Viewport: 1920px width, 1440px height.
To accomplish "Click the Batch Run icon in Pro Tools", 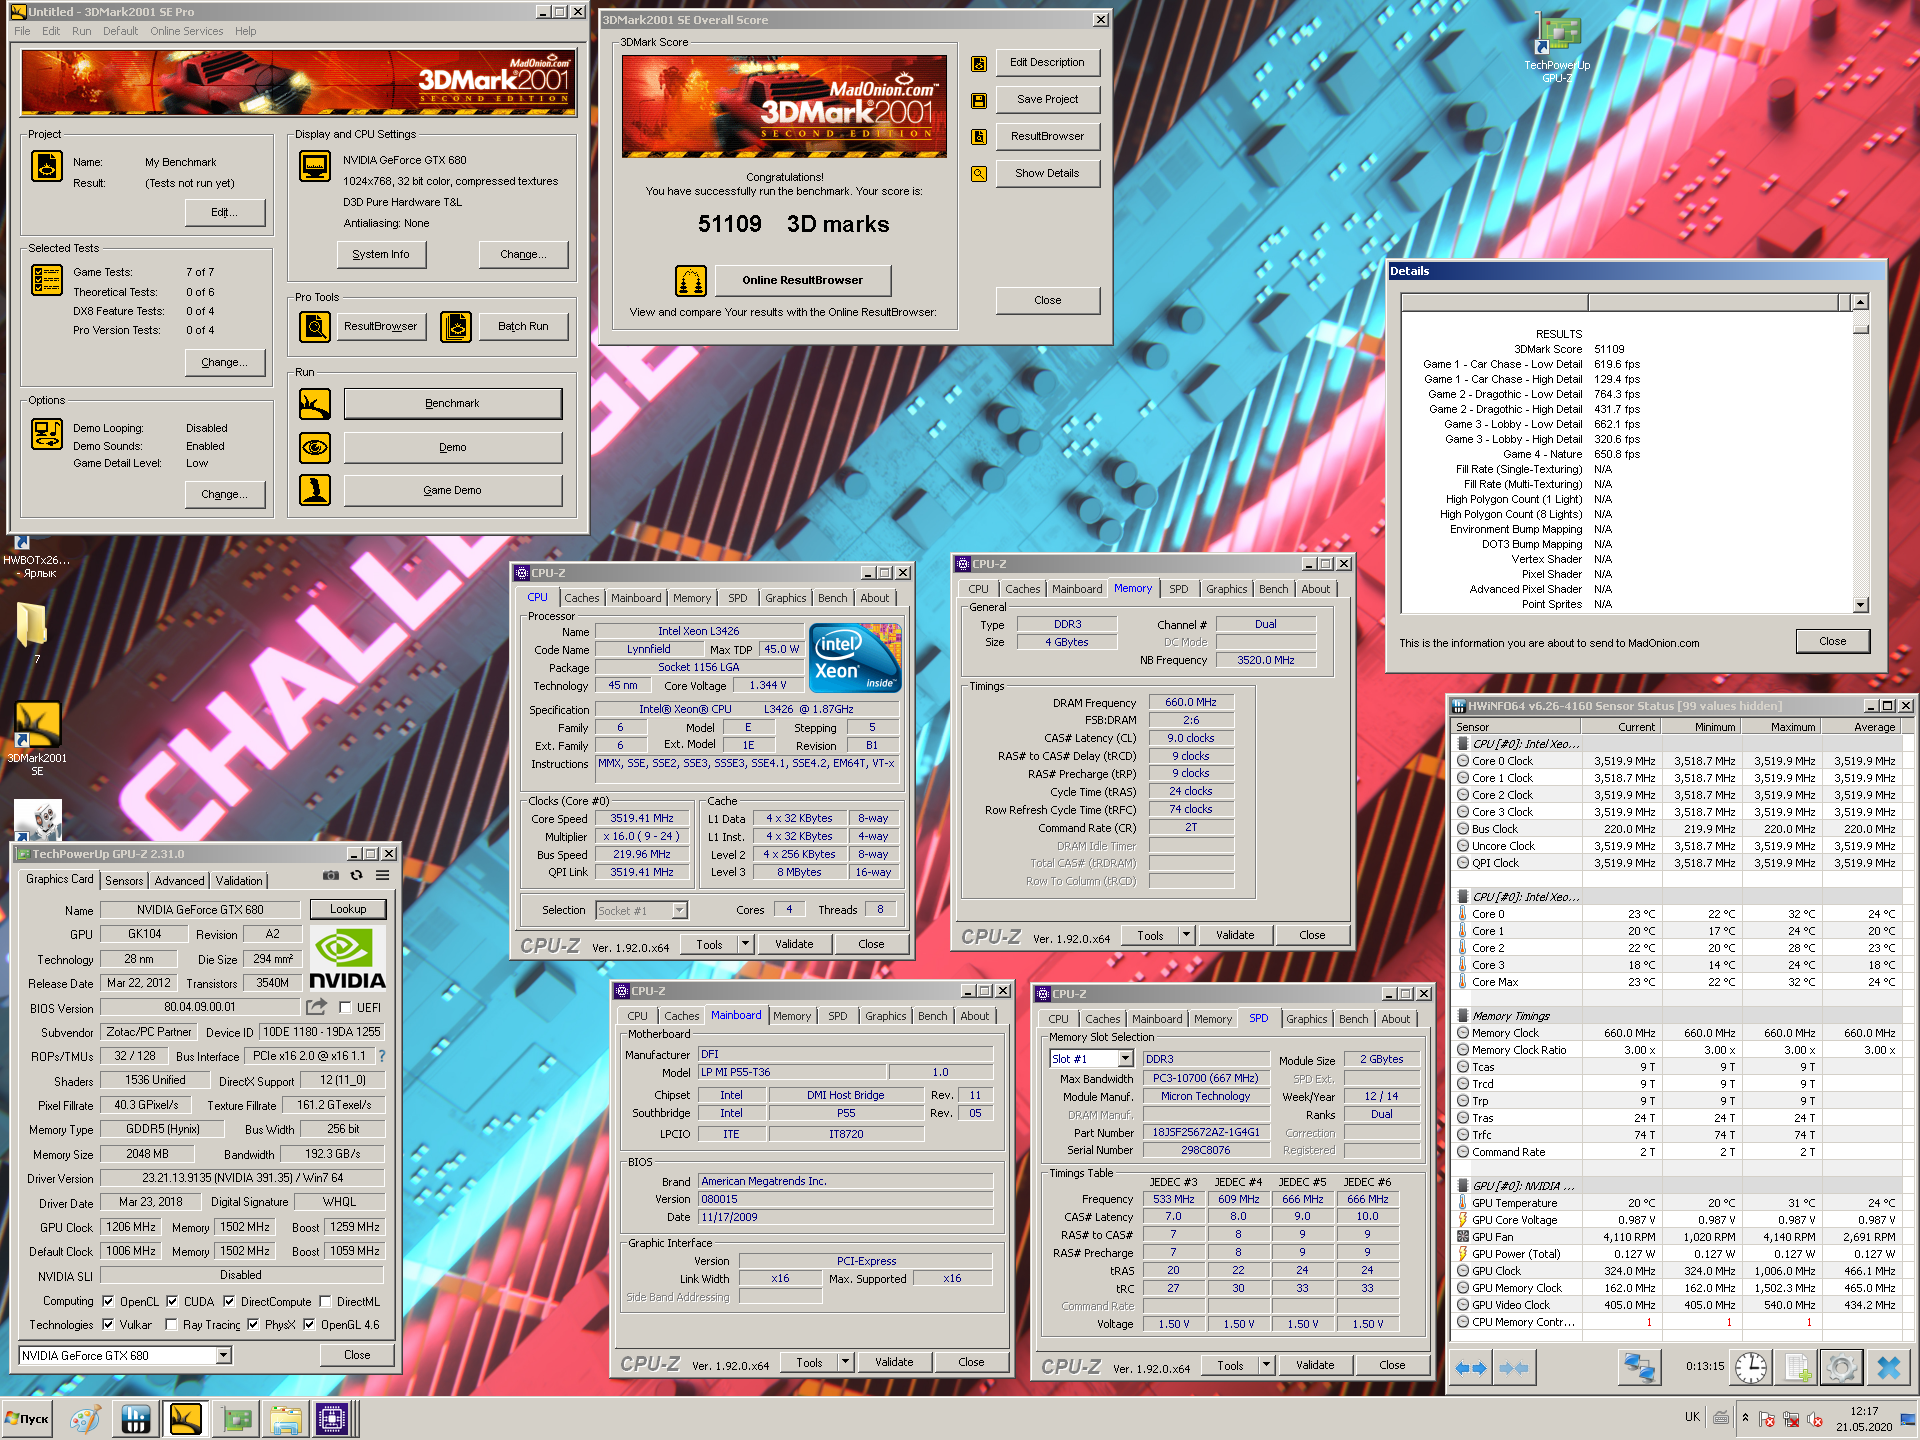I will click(456, 326).
